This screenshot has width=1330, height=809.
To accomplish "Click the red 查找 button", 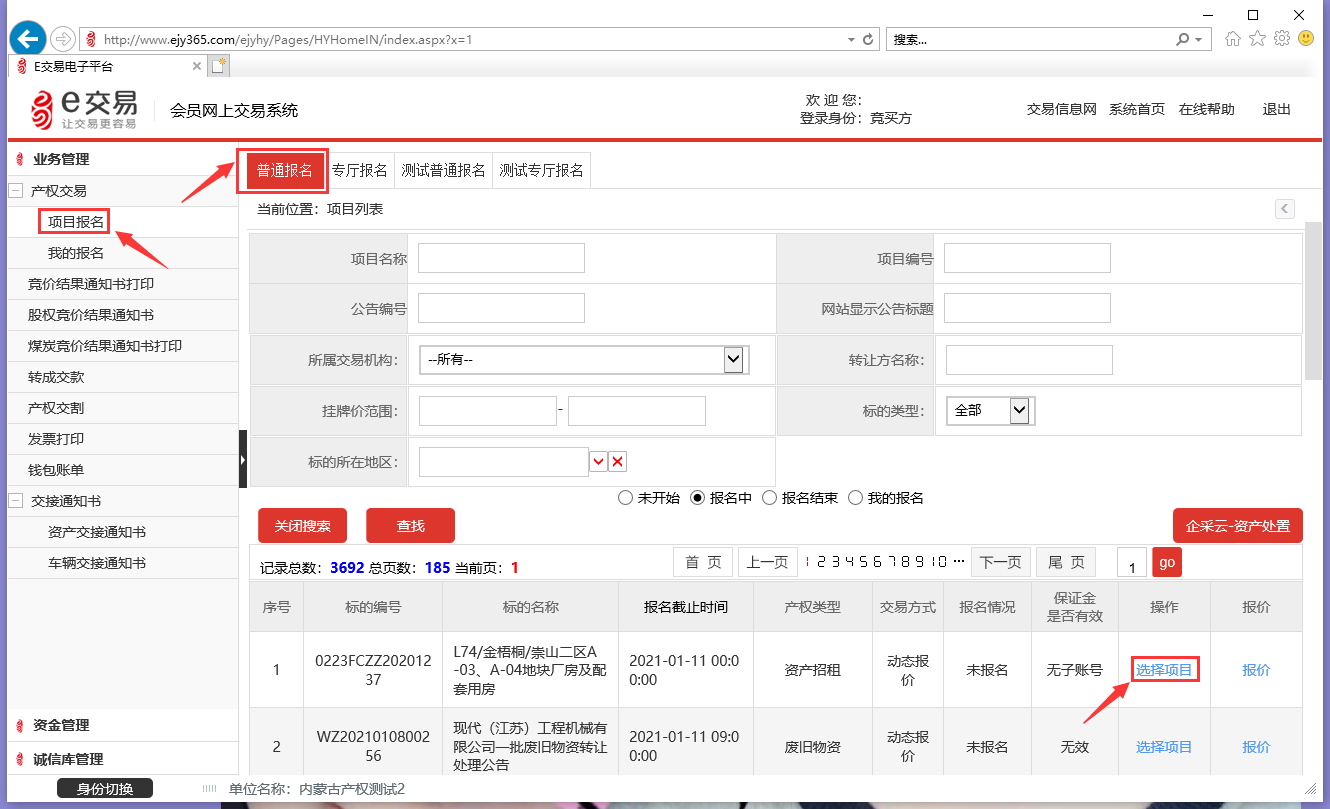I will click(410, 526).
